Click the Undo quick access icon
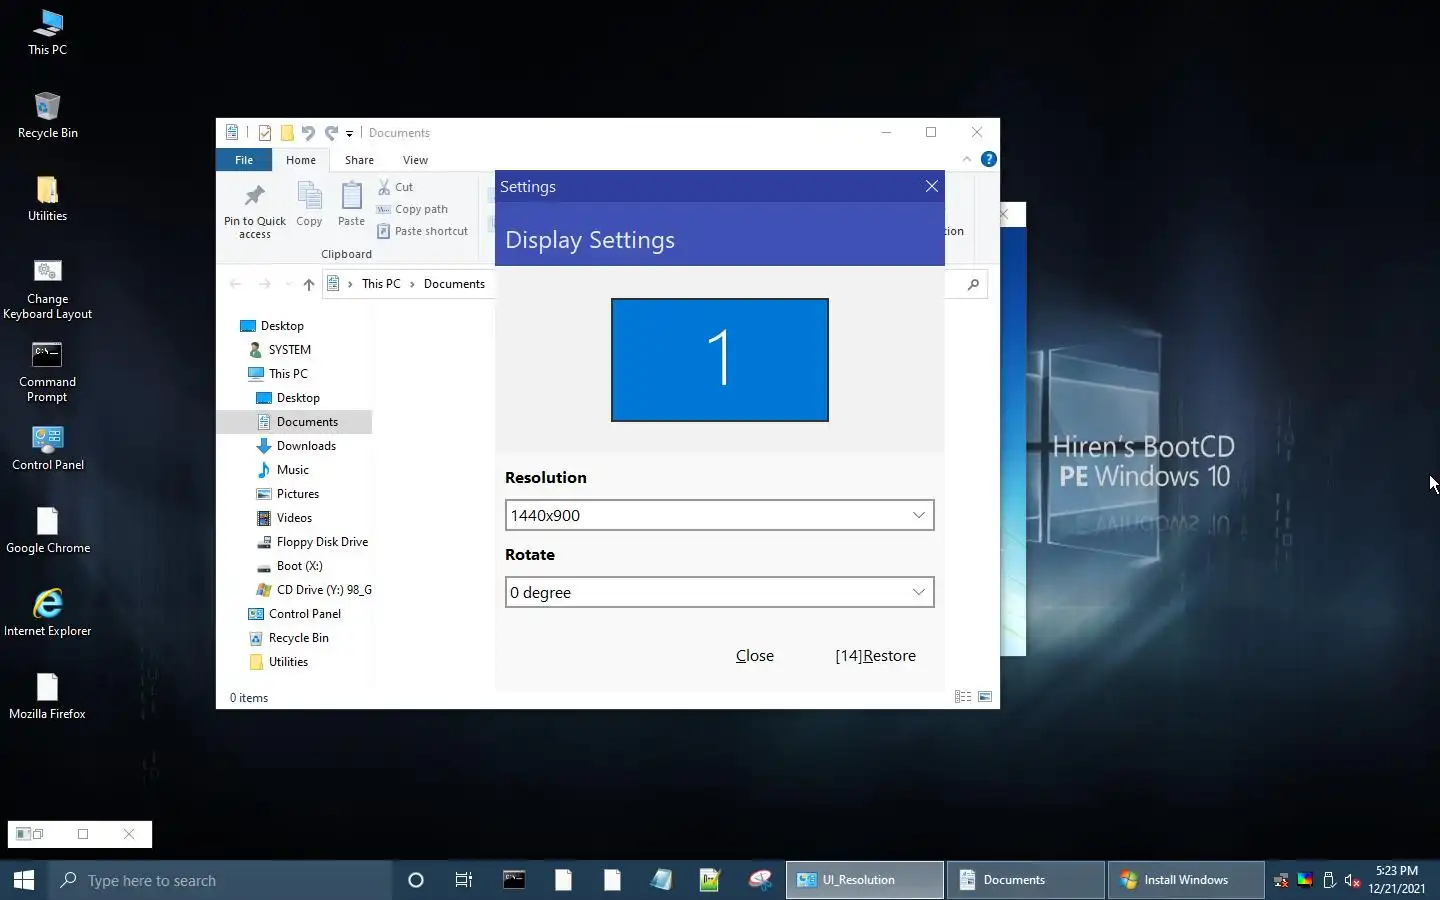Image resolution: width=1440 pixels, height=900 pixels. [308, 133]
